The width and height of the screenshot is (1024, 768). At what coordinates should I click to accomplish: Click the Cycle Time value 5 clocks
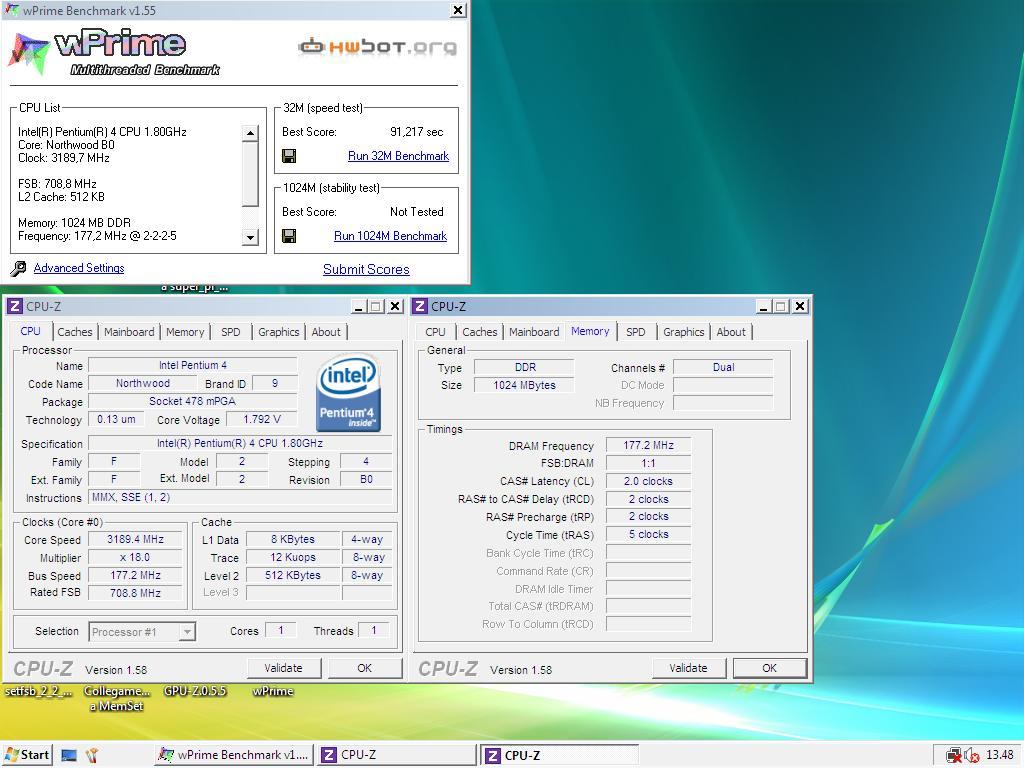coord(648,534)
